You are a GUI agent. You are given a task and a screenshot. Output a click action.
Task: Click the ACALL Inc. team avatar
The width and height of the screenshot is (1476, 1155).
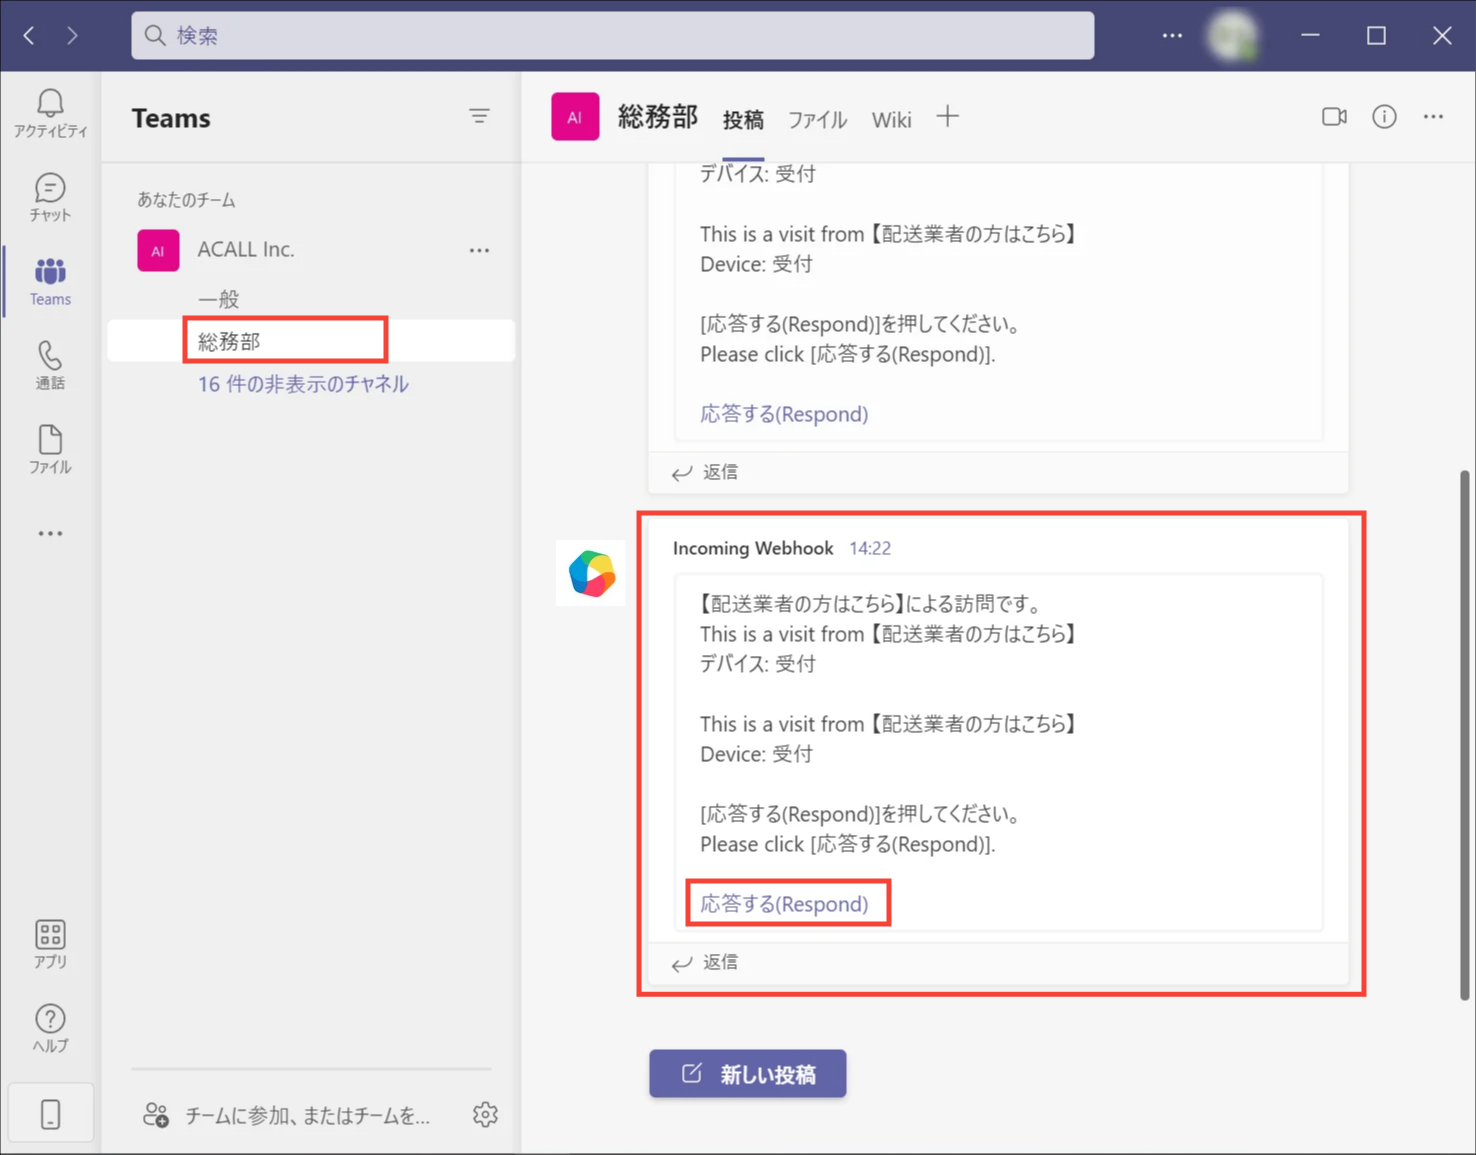tap(158, 250)
